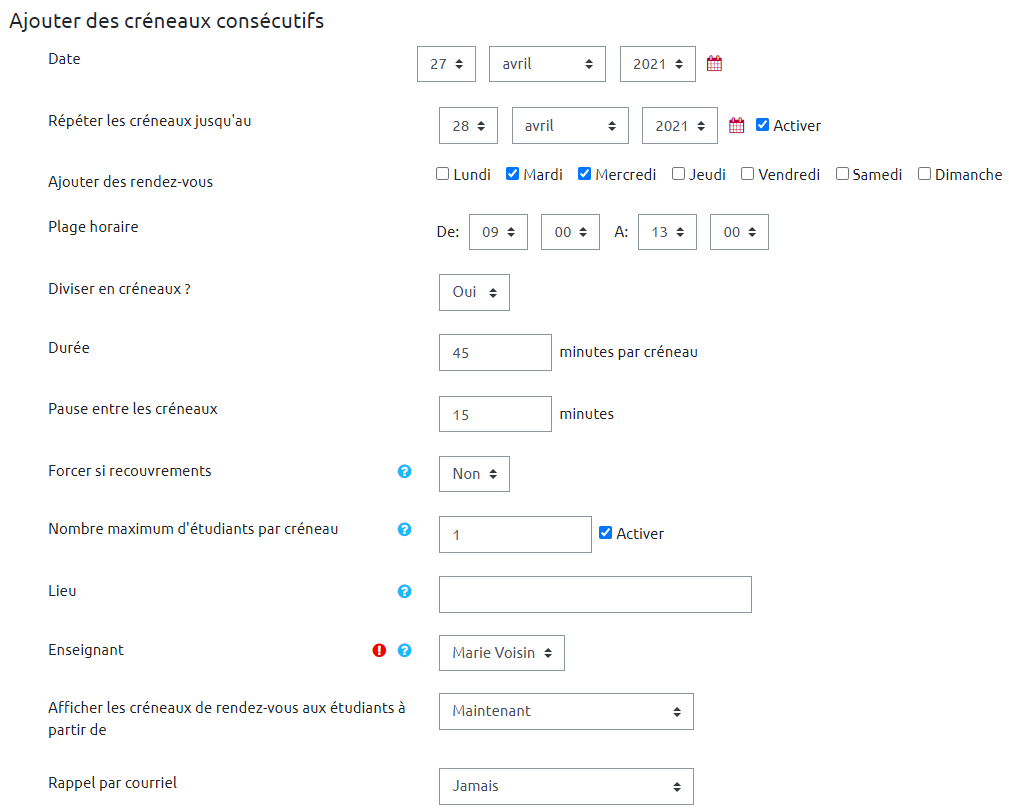Click the help icon next to Forcer si recouvrements
Image resolution: width=1009 pixels, height=811 pixels.
click(x=404, y=471)
